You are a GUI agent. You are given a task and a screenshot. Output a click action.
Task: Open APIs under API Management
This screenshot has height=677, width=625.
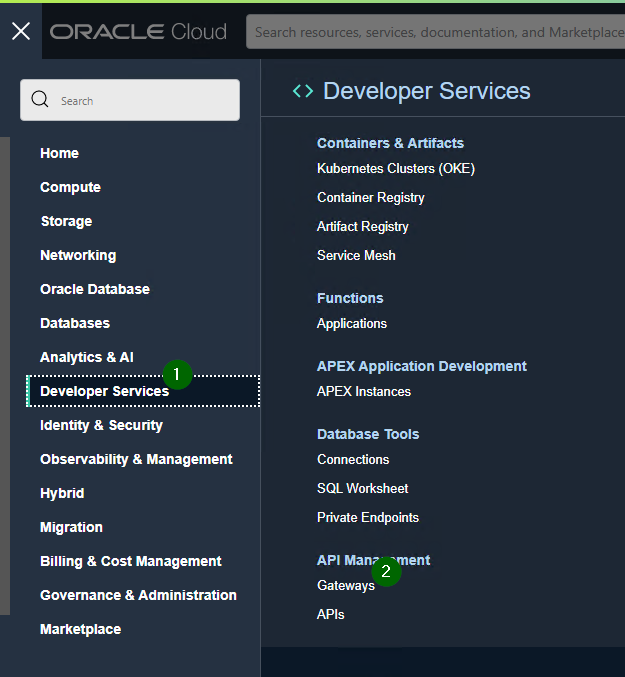click(x=331, y=615)
